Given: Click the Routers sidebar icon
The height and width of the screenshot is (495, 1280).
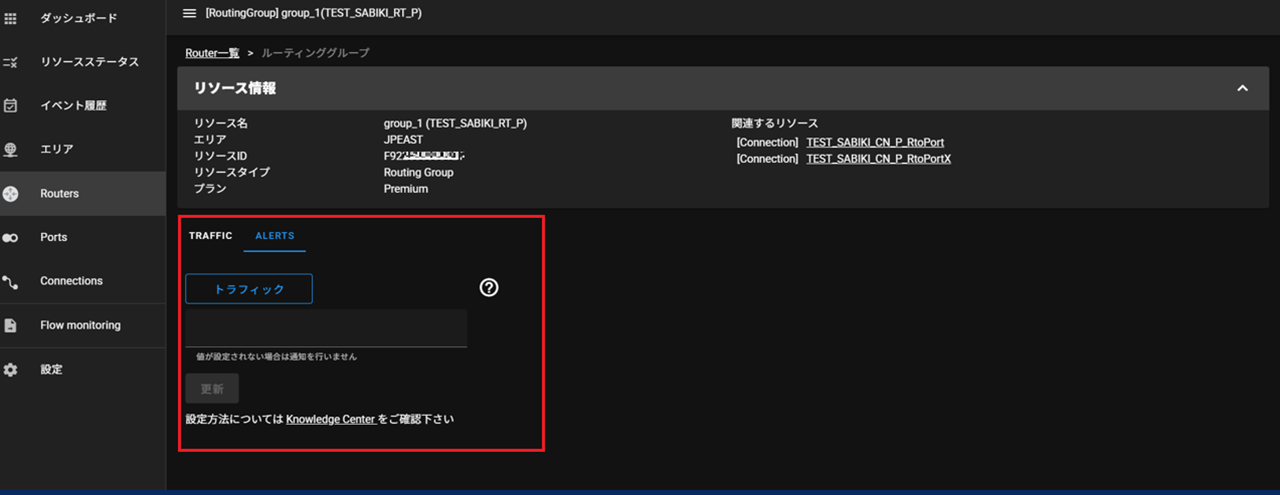Looking at the screenshot, I should (11, 194).
